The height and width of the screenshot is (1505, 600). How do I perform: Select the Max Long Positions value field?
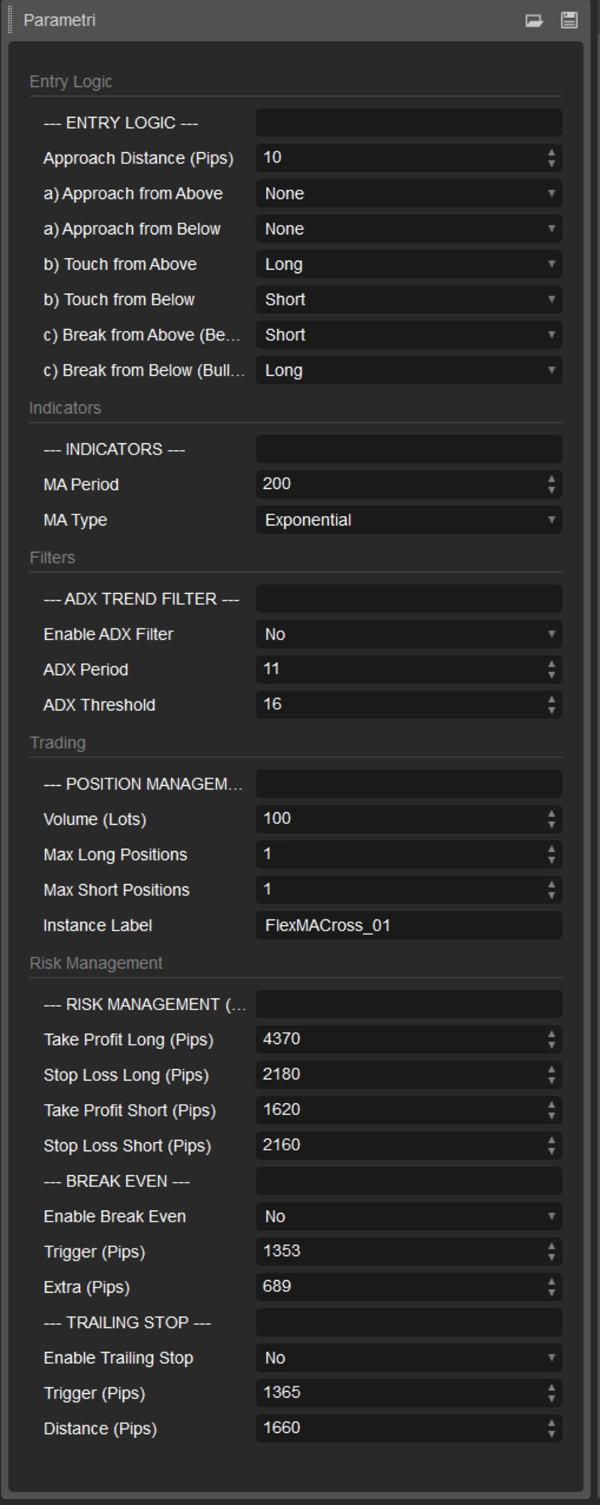(400, 855)
